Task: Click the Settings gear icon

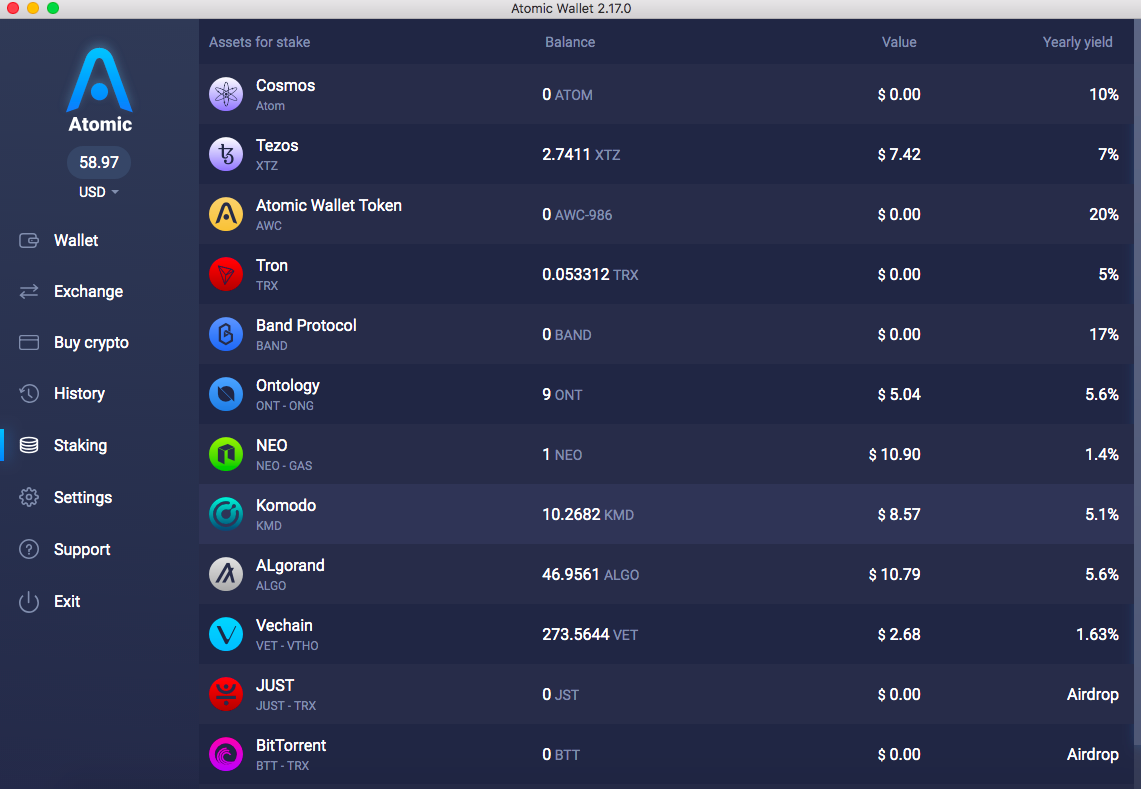Action: tap(29, 497)
